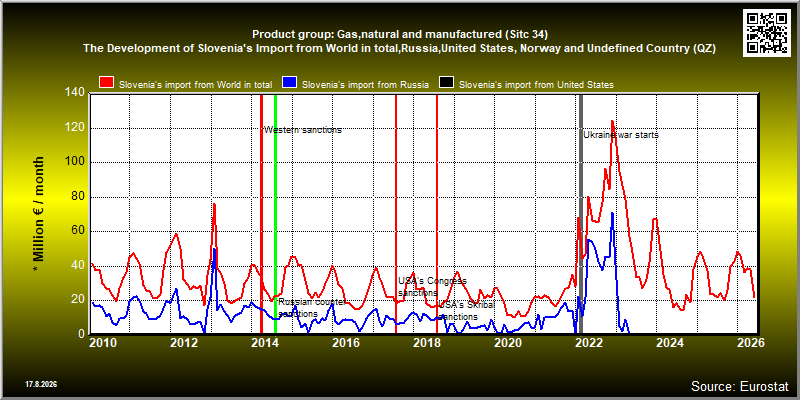
Task: Click the y-axis value 20
Action: [79, 300]
